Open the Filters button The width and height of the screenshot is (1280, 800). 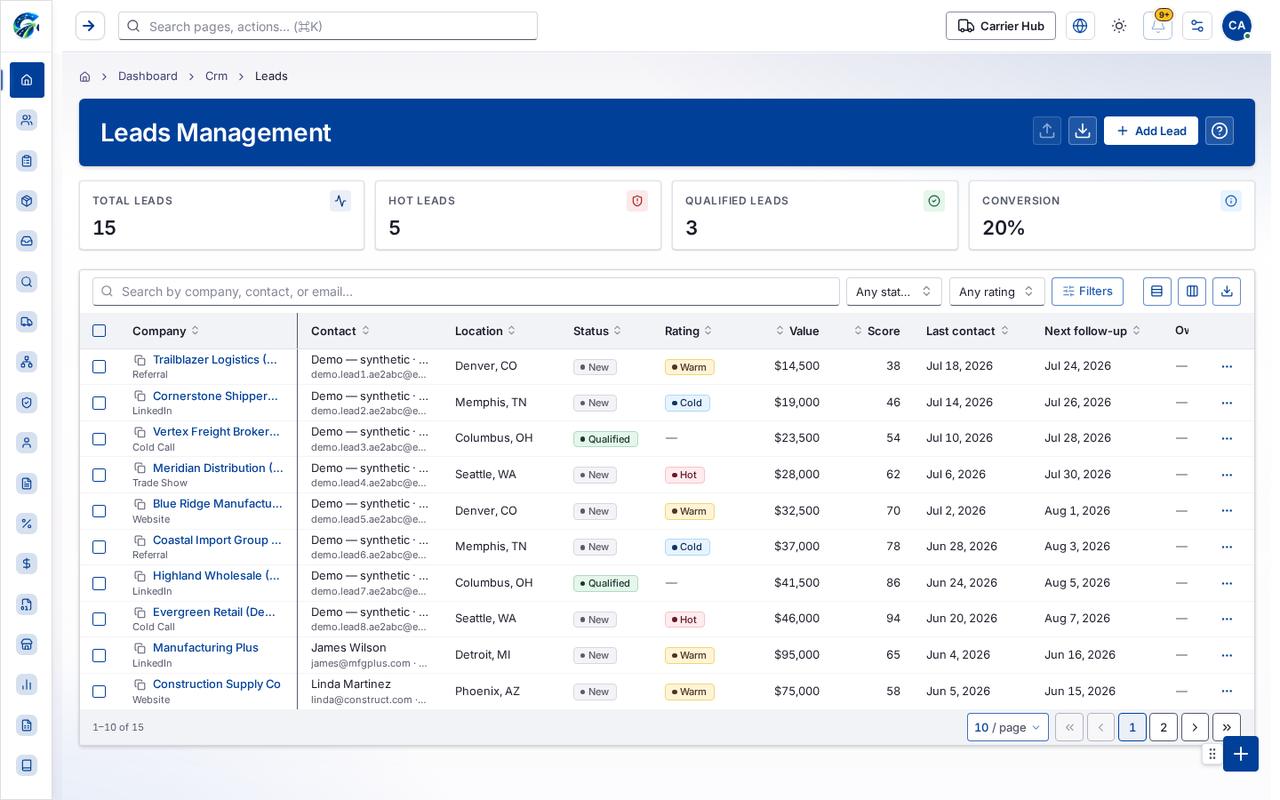(1087, 291)
